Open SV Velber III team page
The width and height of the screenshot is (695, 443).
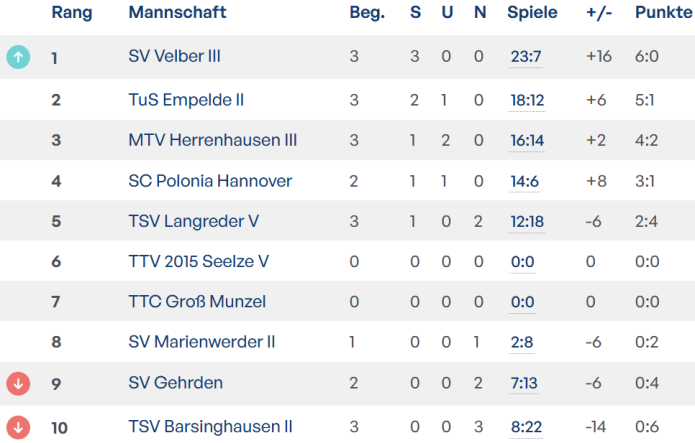click(x=174, y=57)
